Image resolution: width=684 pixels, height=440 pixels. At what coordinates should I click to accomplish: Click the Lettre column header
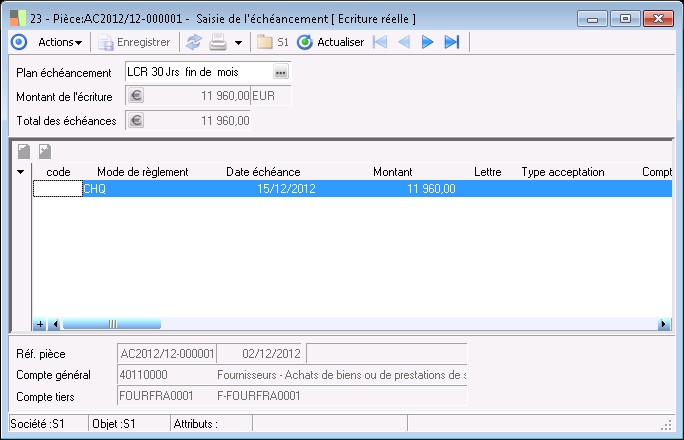[488, 172]
